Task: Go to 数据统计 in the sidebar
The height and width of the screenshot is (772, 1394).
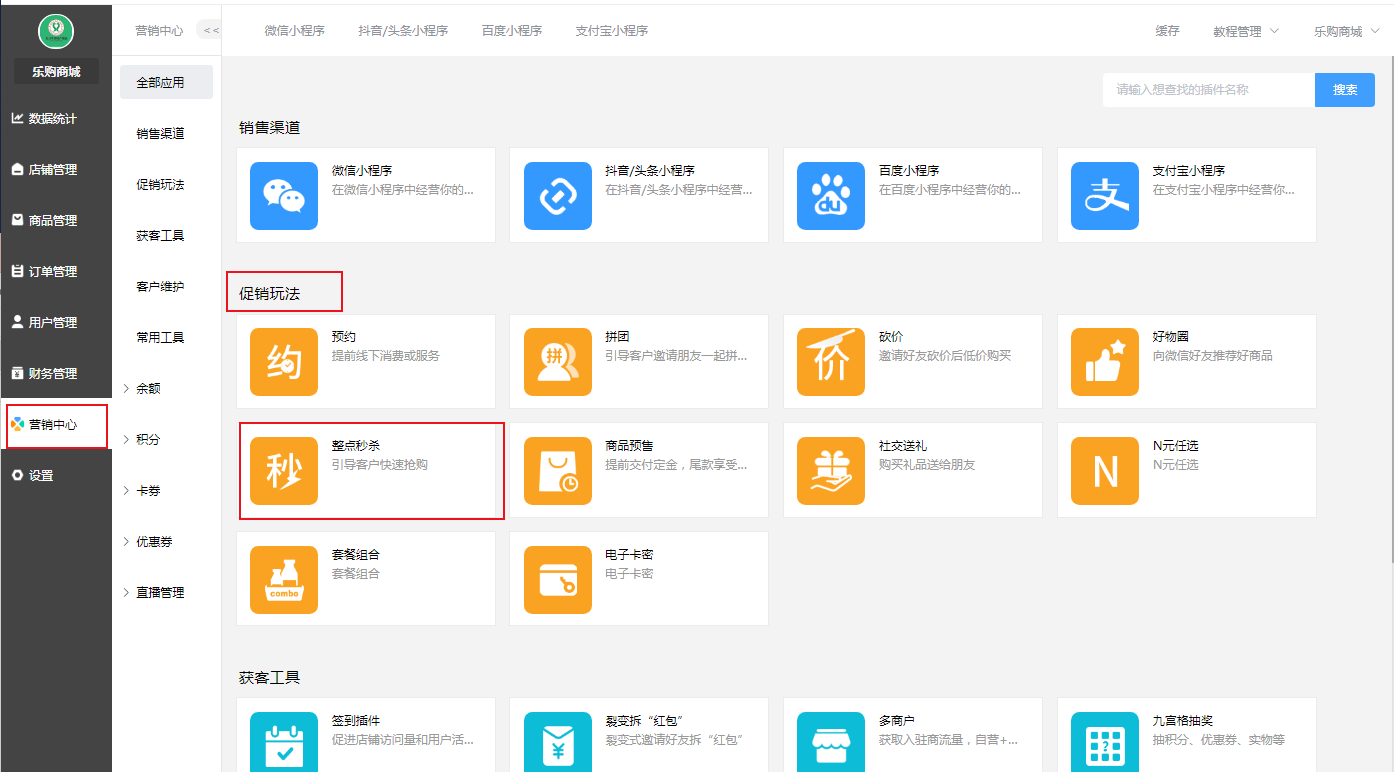Action: click(56, 118)
